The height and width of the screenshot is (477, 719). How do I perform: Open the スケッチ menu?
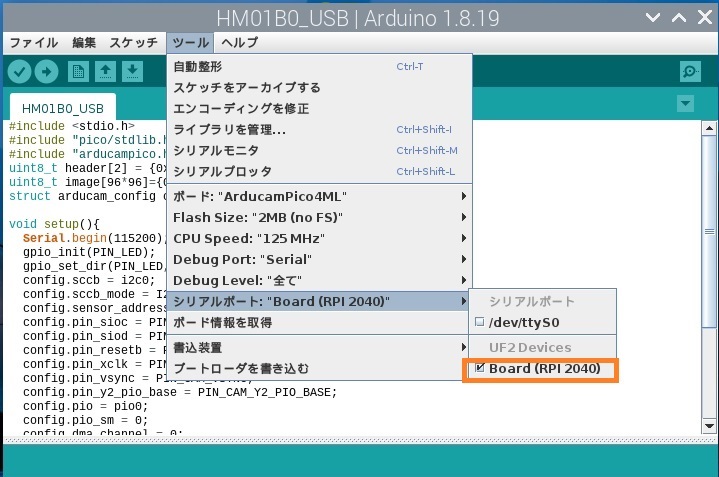[x=133, y=43]
